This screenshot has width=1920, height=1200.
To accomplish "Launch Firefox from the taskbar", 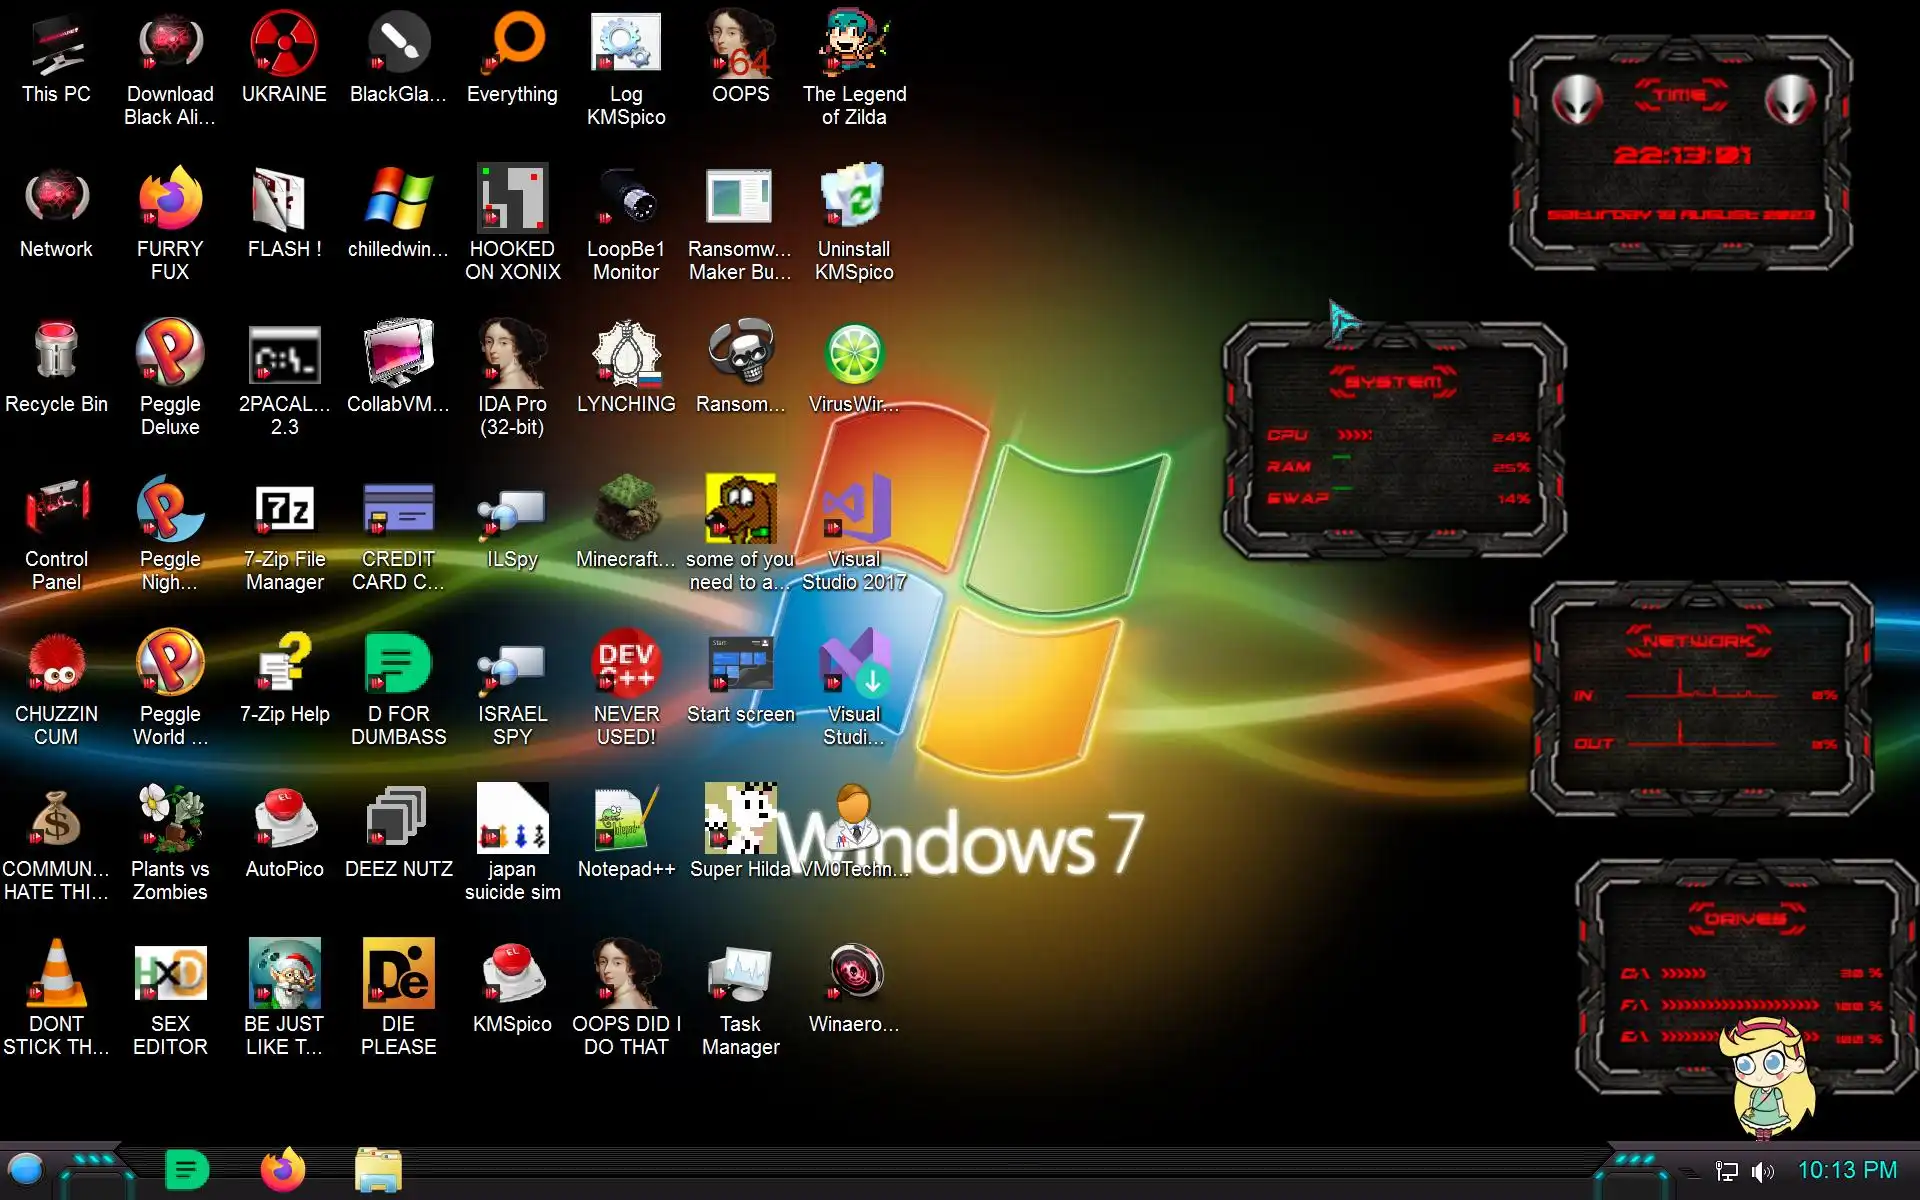I will (282, 1169).
